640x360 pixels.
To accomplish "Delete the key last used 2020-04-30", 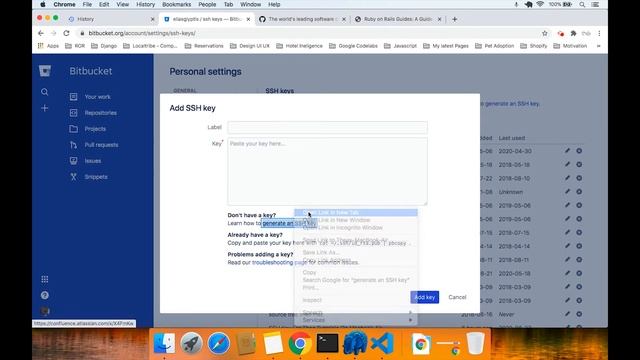I will pyautogui.click(x=579, y=151).
